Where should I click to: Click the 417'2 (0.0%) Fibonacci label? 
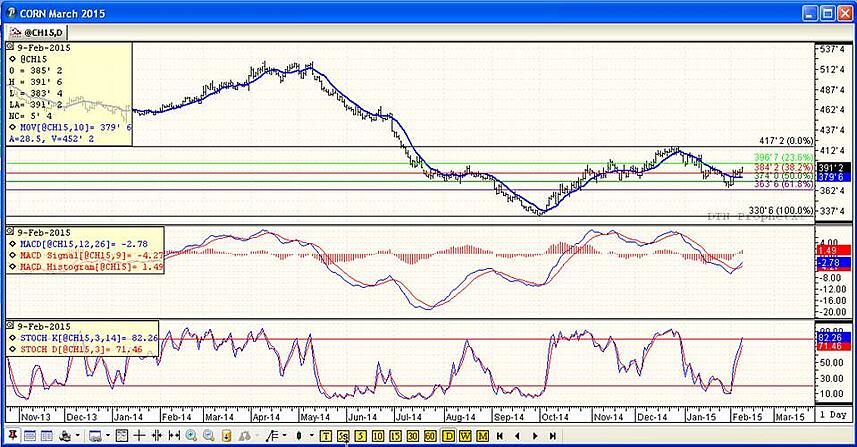tap(786, 141)
